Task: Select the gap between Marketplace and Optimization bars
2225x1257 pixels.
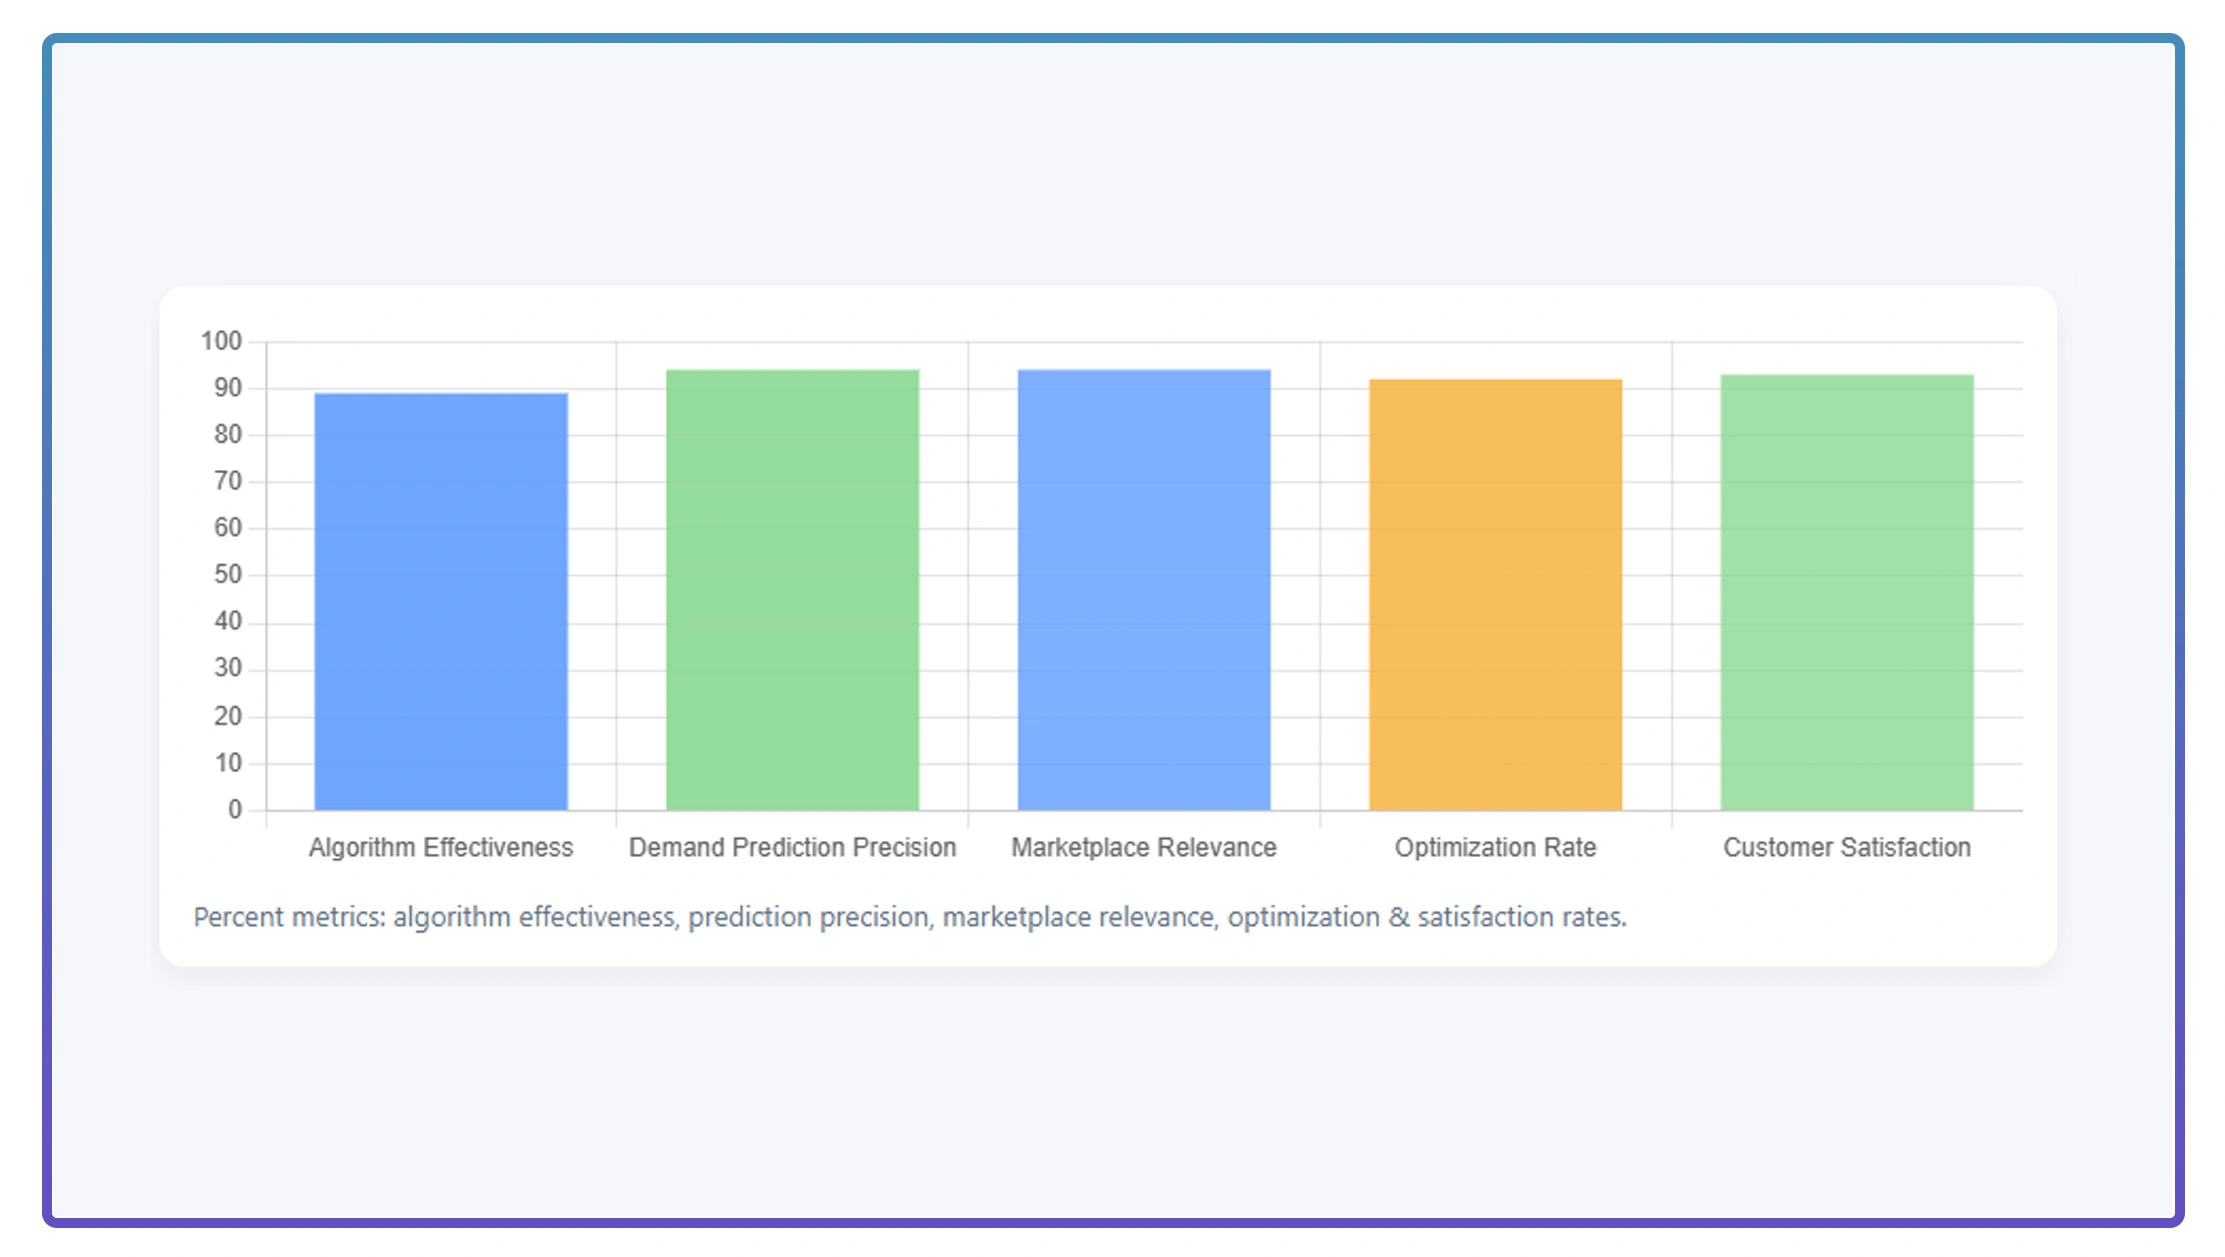Action: click(1320, 600)
